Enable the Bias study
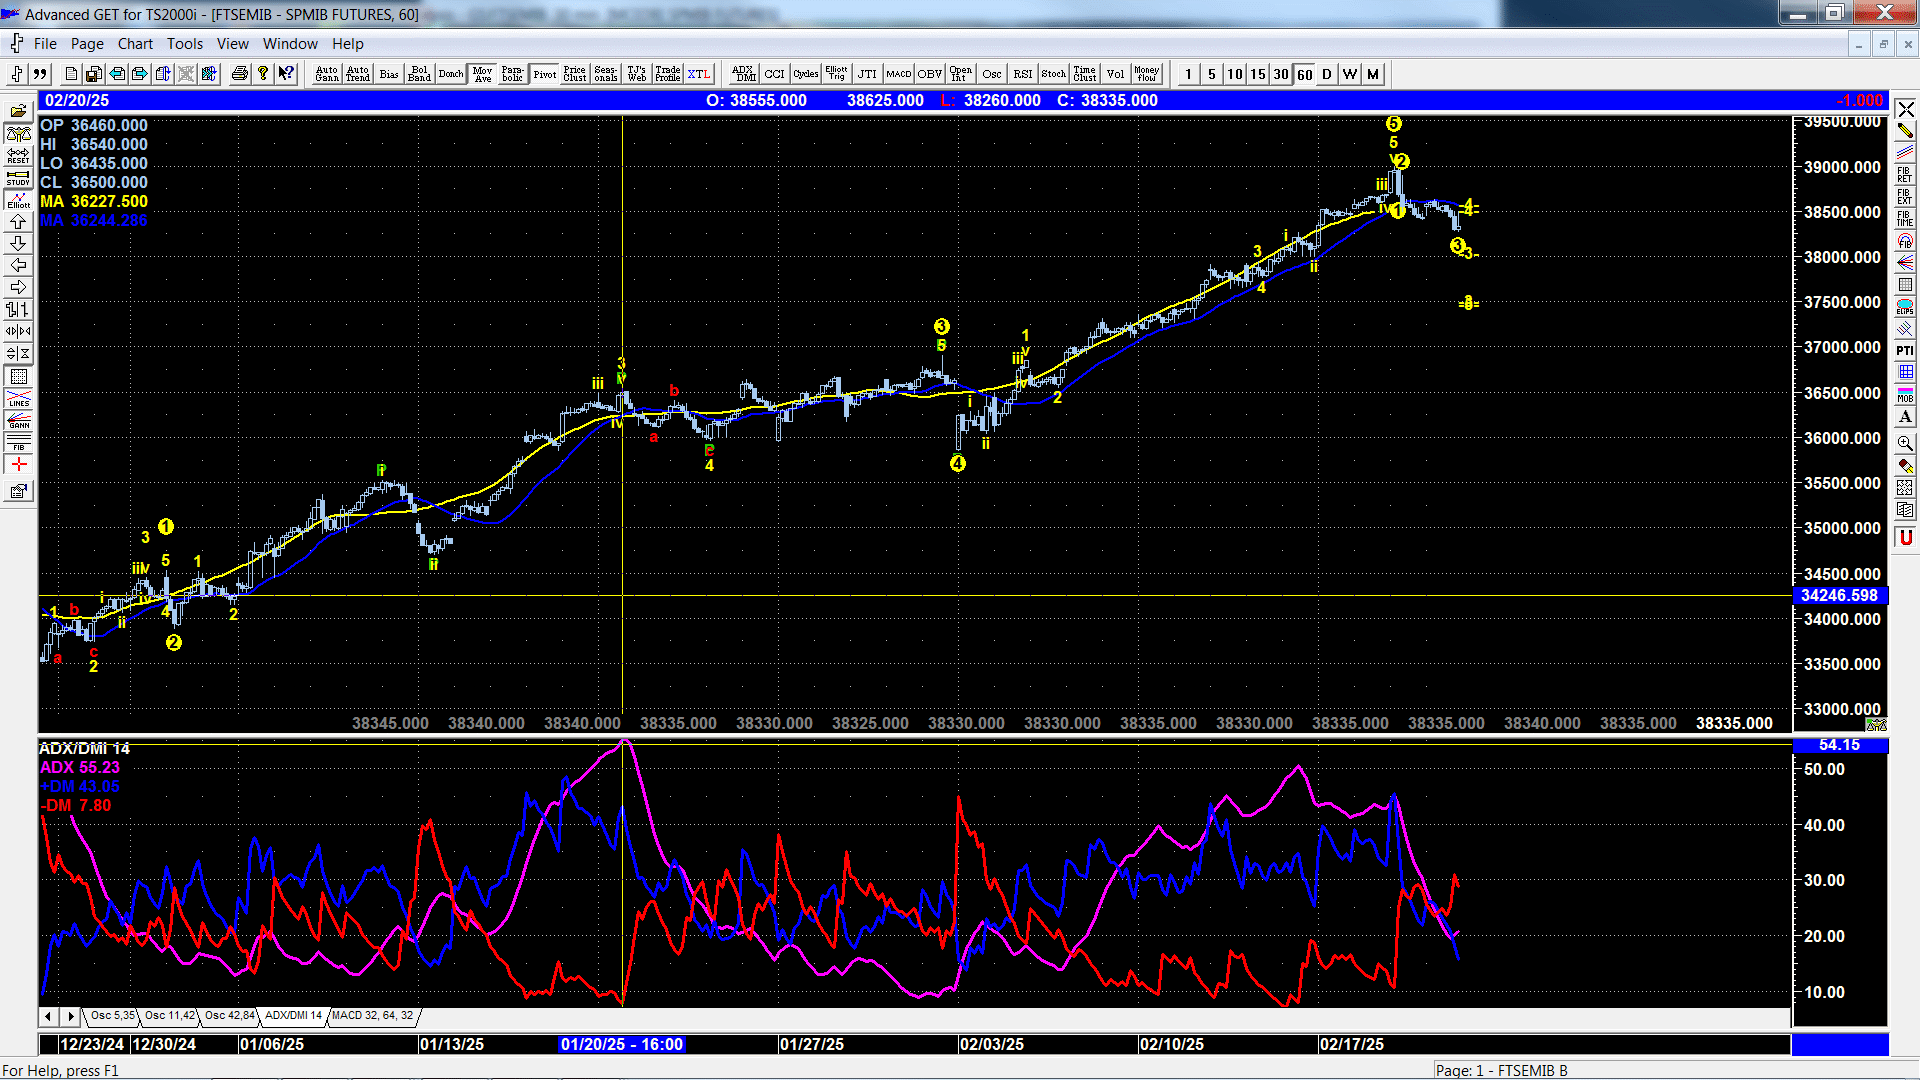 point(389,74)
